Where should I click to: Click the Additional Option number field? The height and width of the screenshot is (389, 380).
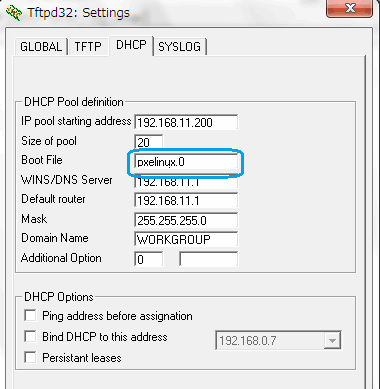[148, 259]
